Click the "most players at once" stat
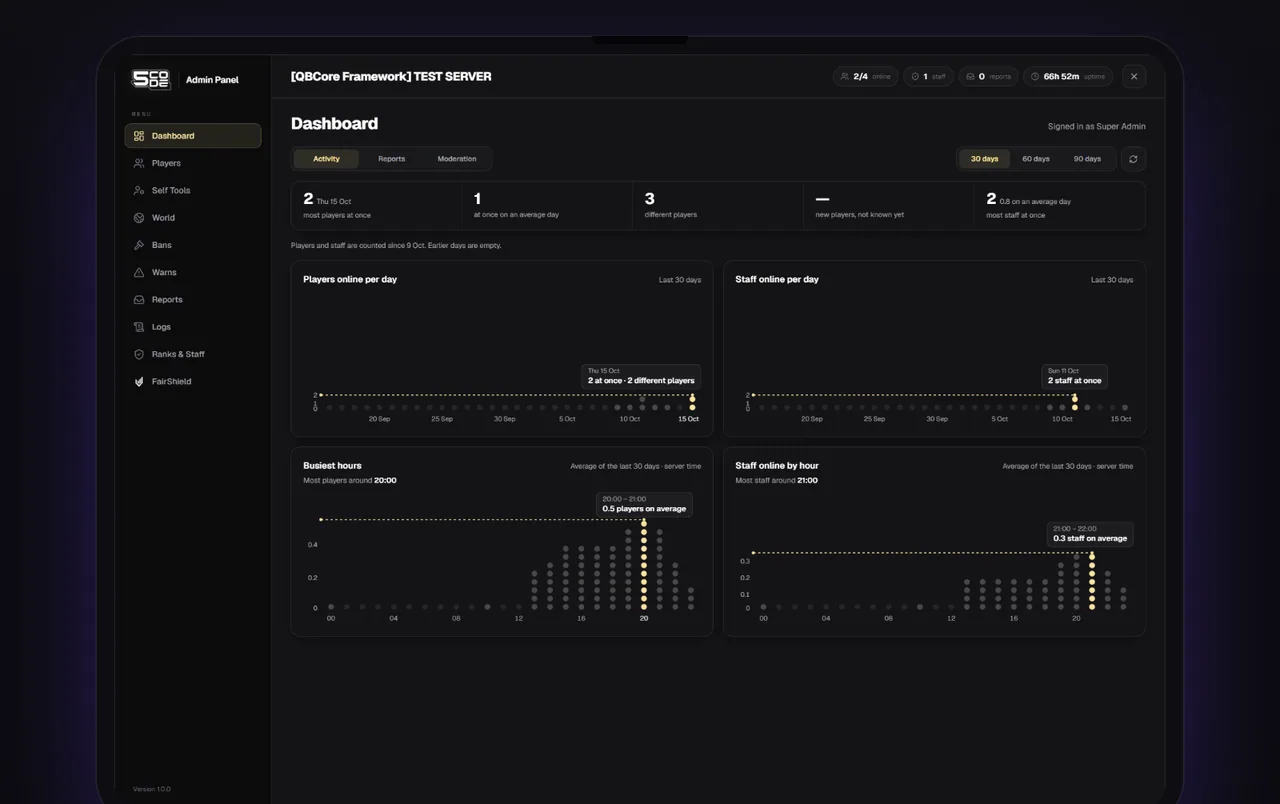1280x804 pixels. (x=376, y=205)
